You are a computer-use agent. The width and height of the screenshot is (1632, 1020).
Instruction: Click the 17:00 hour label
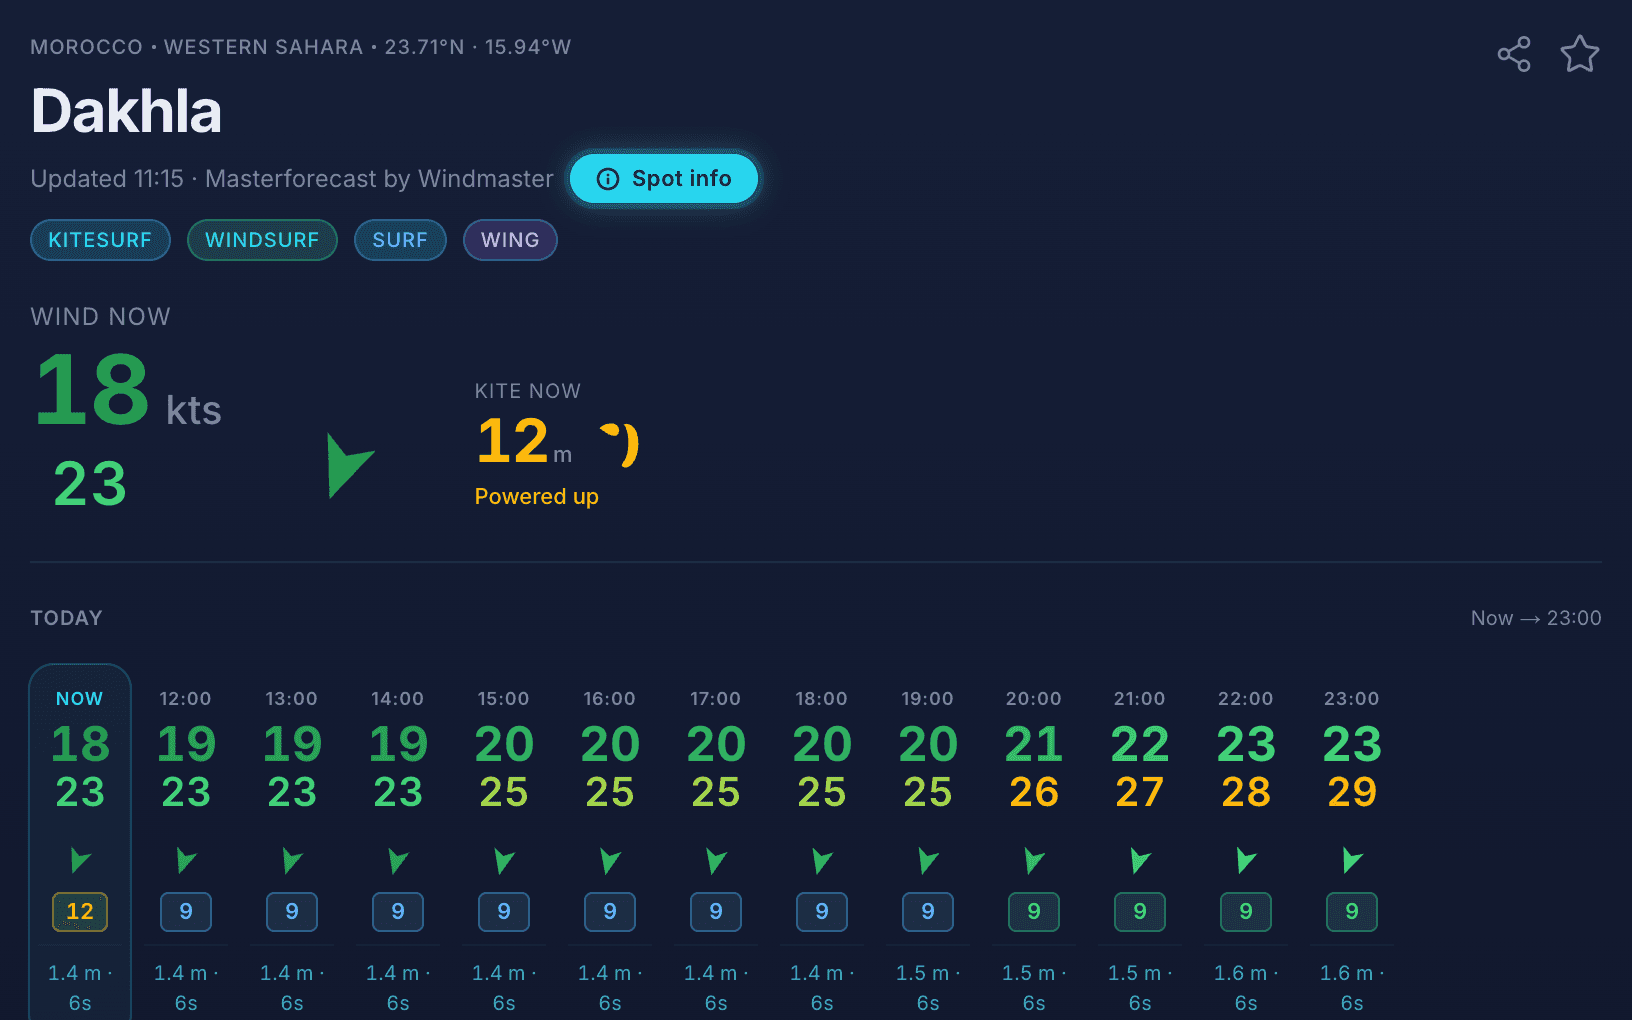(716, 699)
